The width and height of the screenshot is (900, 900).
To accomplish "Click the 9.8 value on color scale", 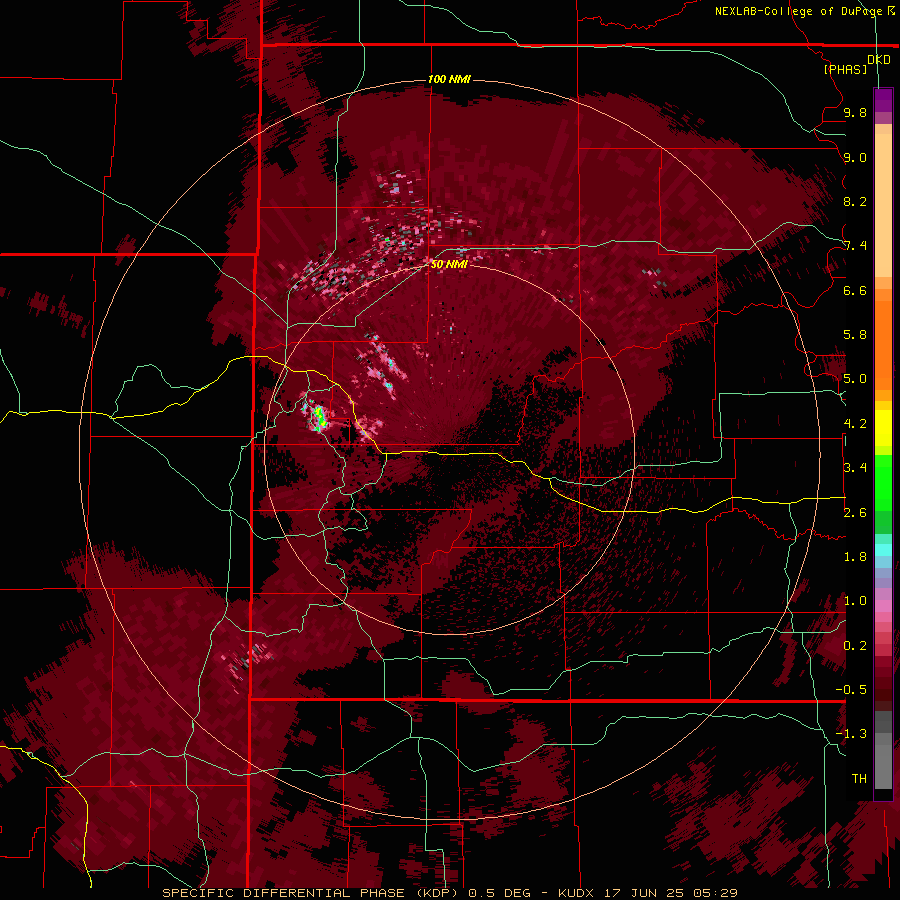I will click(x=855, y=112).
